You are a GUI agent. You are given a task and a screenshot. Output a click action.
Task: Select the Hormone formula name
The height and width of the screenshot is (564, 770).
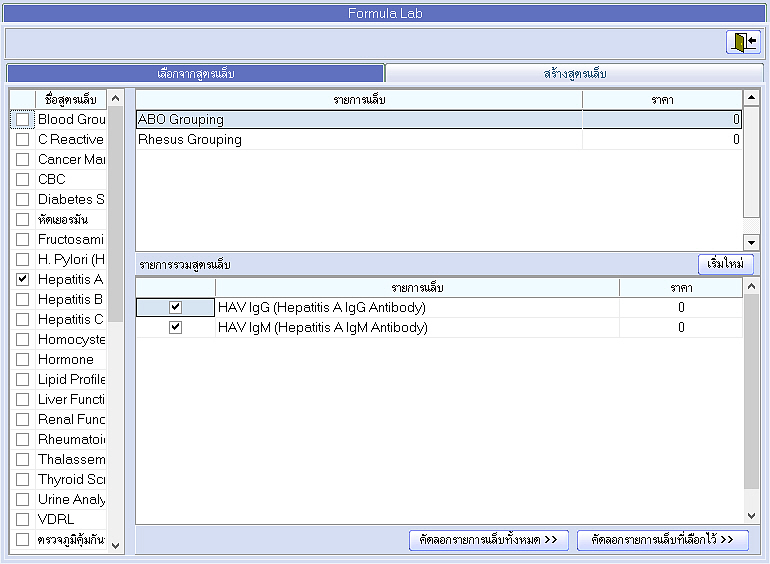[x=66, y=359]
